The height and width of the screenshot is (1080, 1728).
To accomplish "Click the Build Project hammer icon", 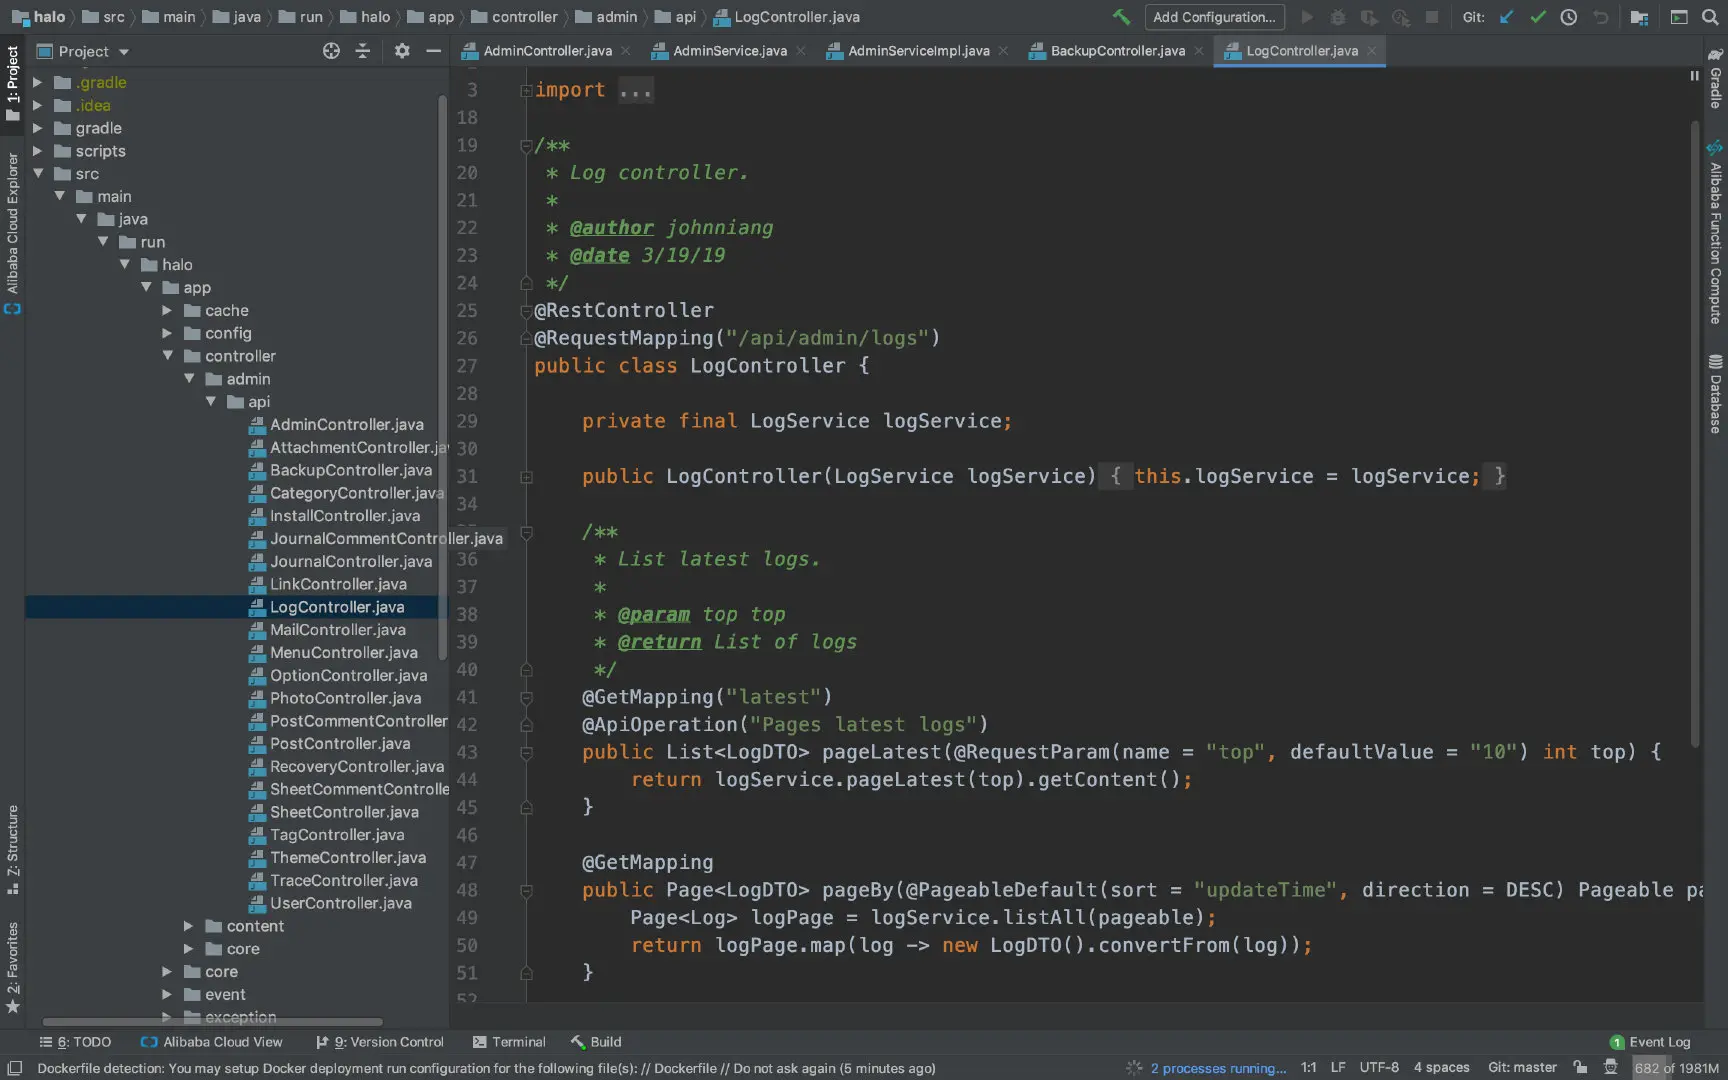I will 1121,17.
